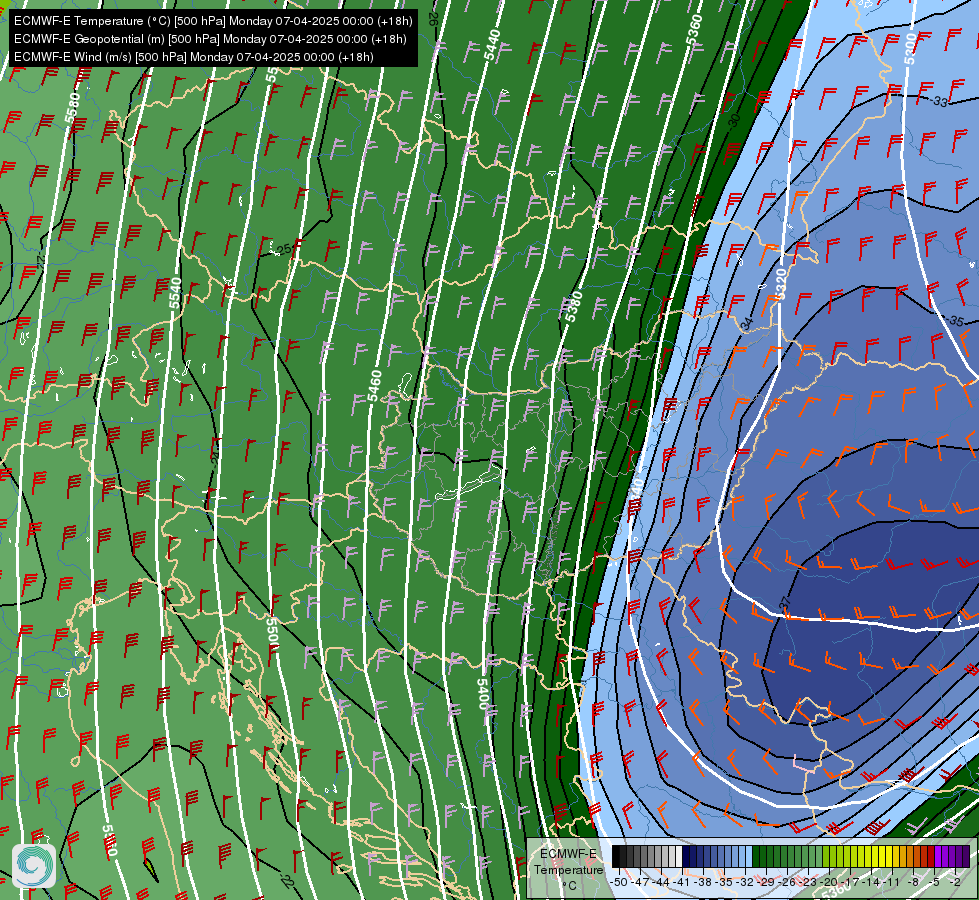Click the 5540 geopotential contour label
The height and width of the screenshot is (900, 979).
(x=175, y=292)
